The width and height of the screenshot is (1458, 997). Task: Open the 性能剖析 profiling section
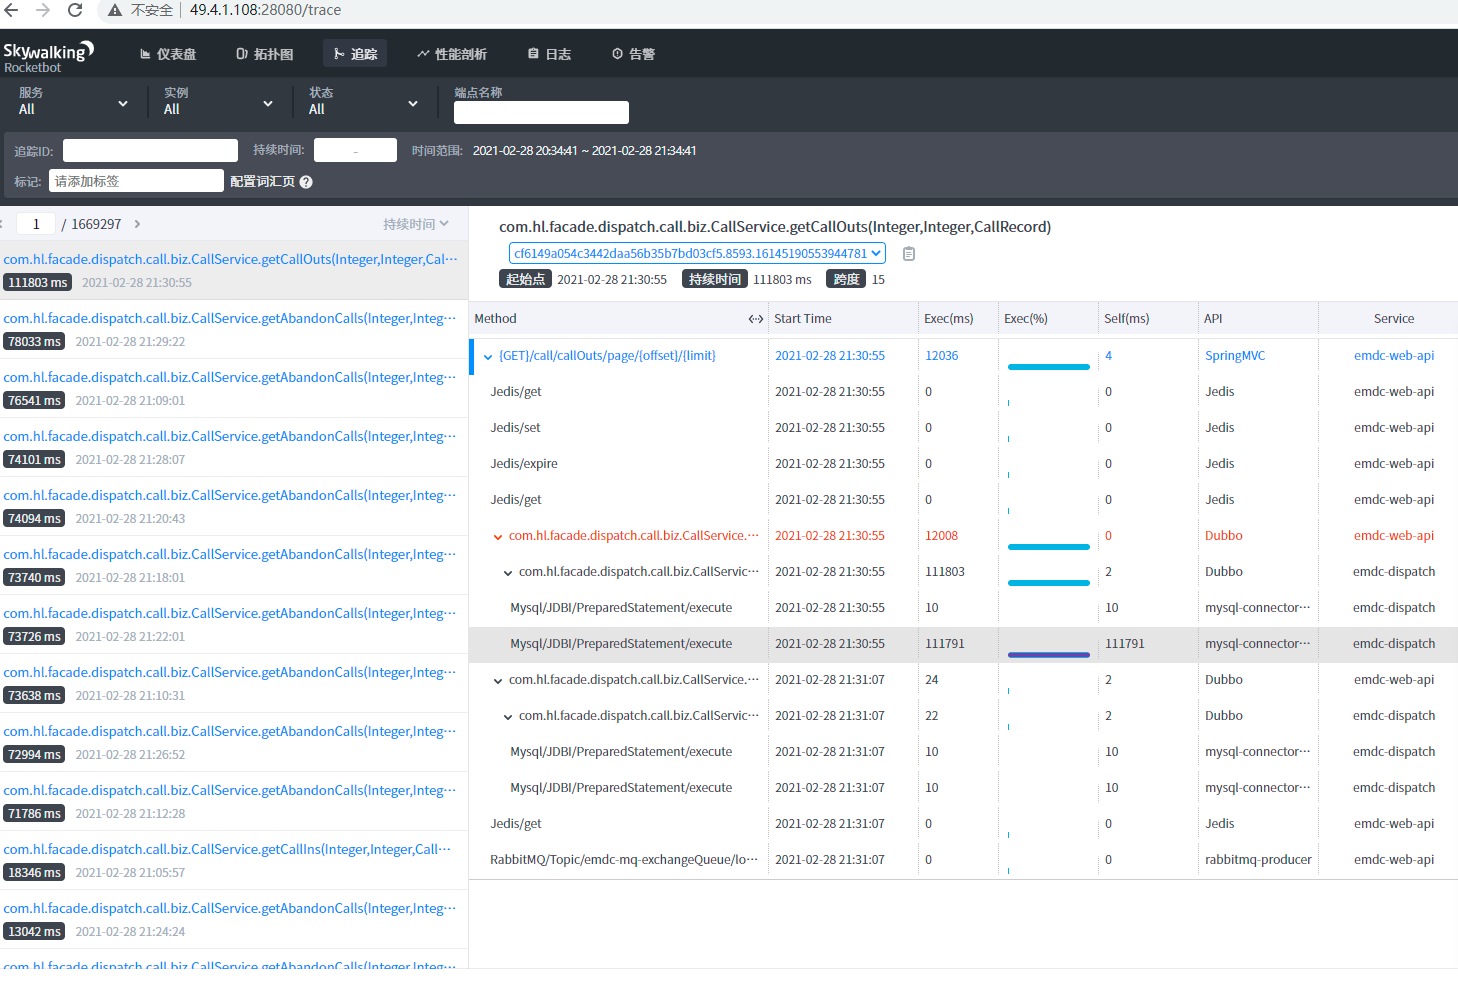(x=452, y=53)
